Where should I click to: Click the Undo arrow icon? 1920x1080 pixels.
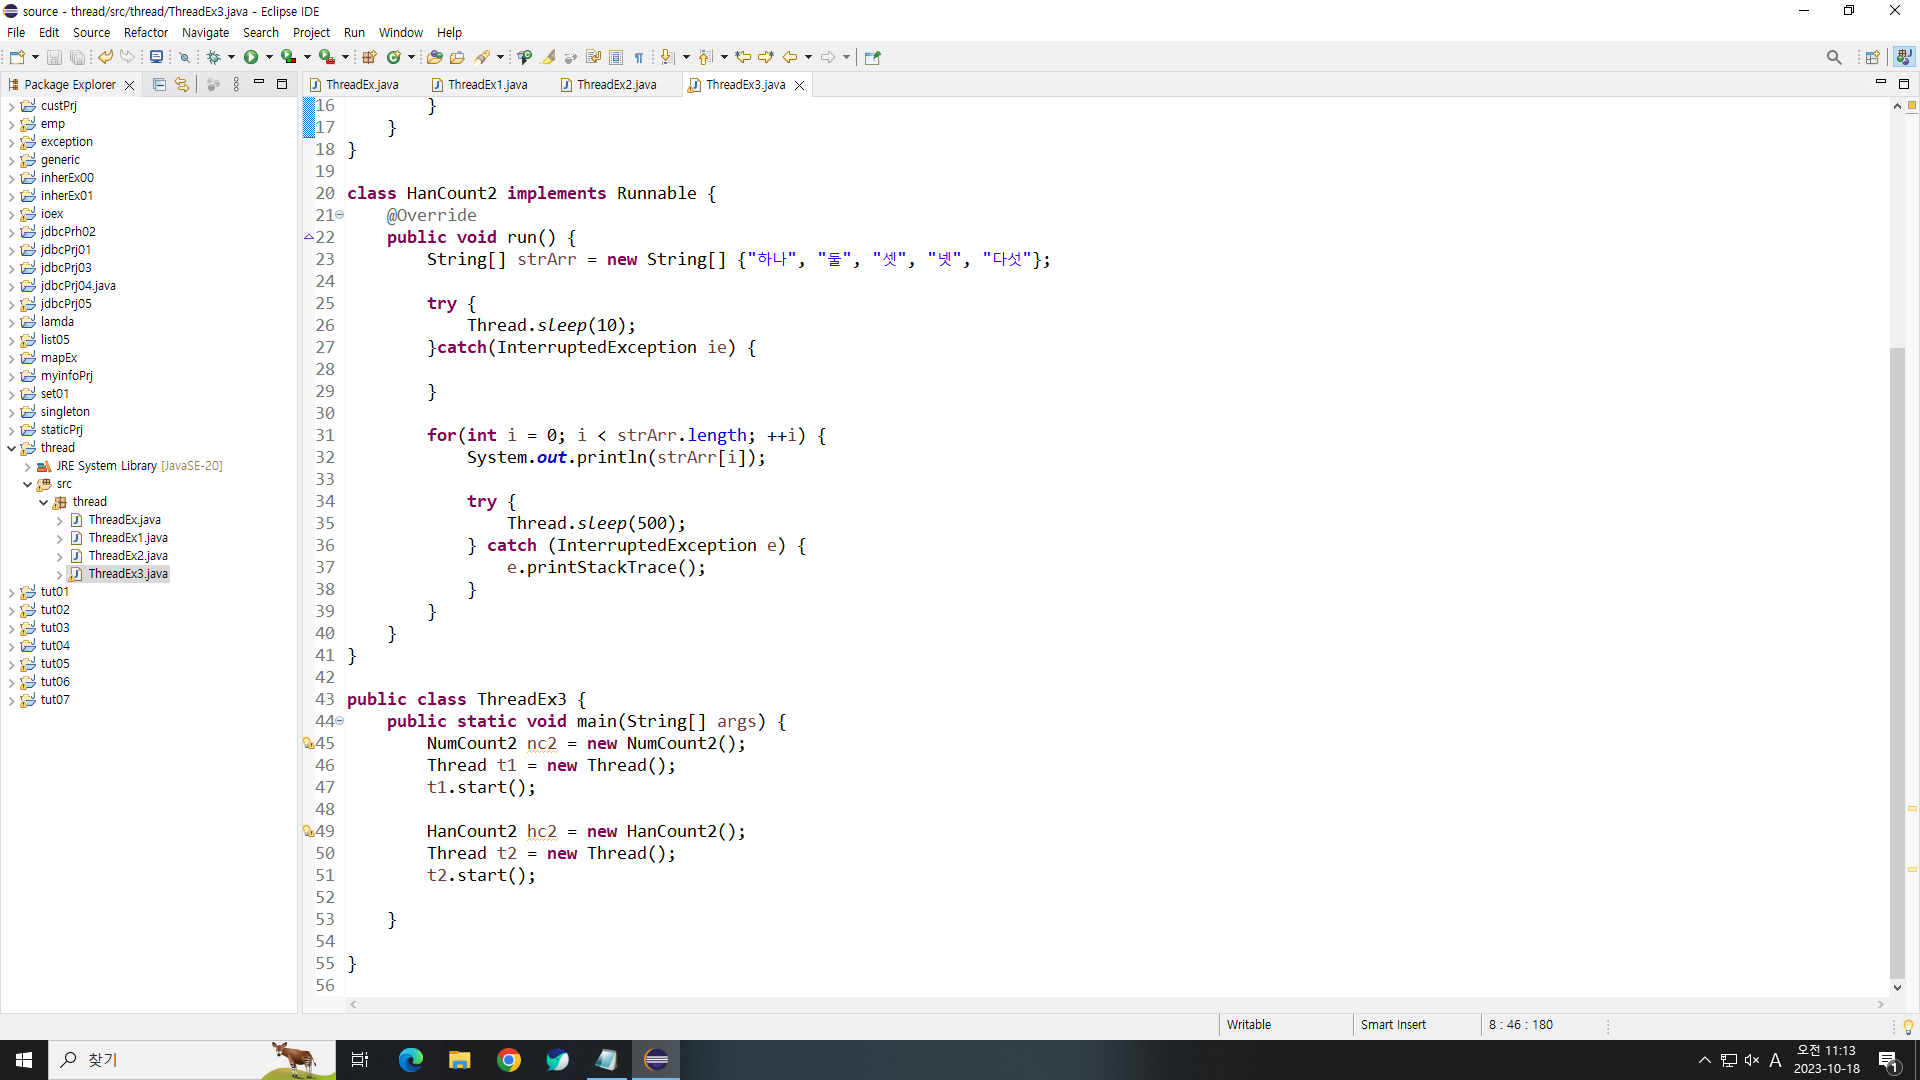(x=105, y=57)
